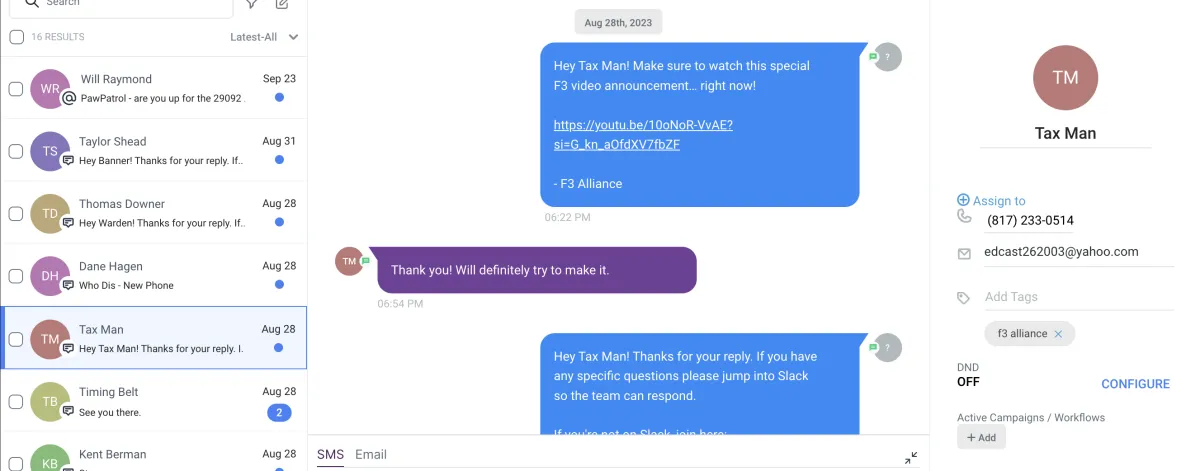Open the Add Tags field
The width and height of the screenshot is (1200, 471).
point(1076,297)
